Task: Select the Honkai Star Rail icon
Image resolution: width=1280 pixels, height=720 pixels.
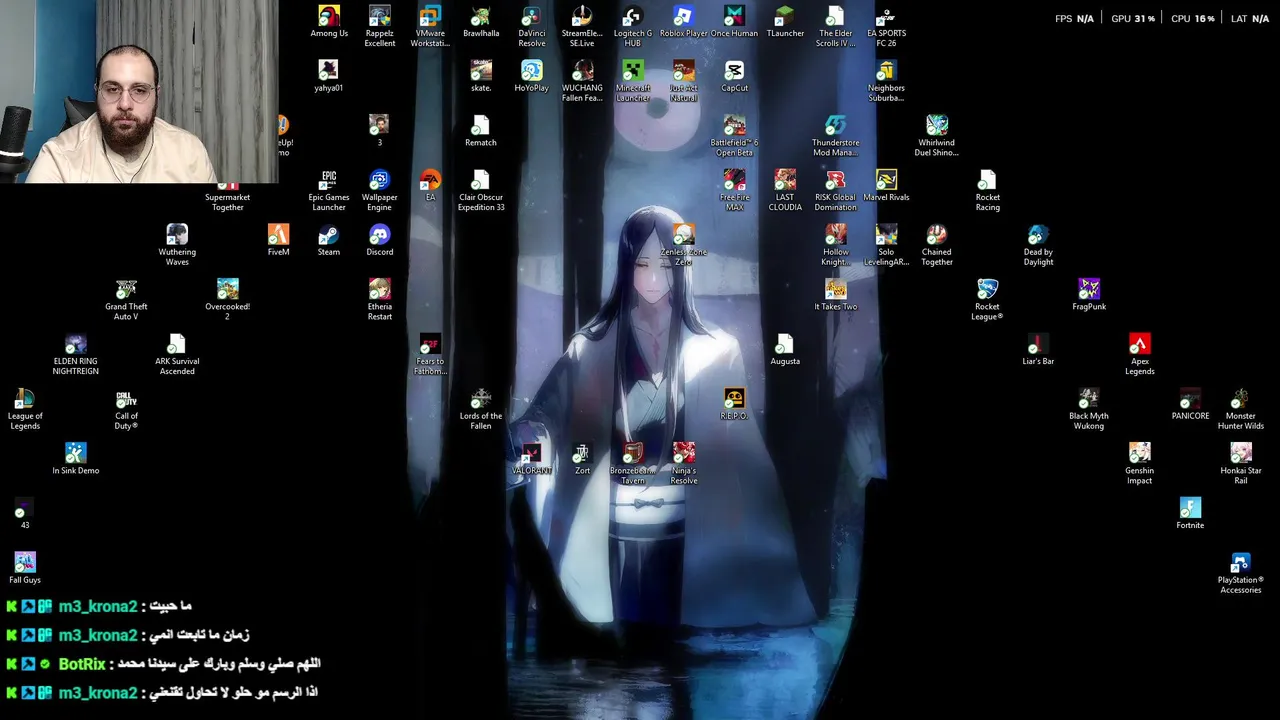Action: click(1240, 464)
